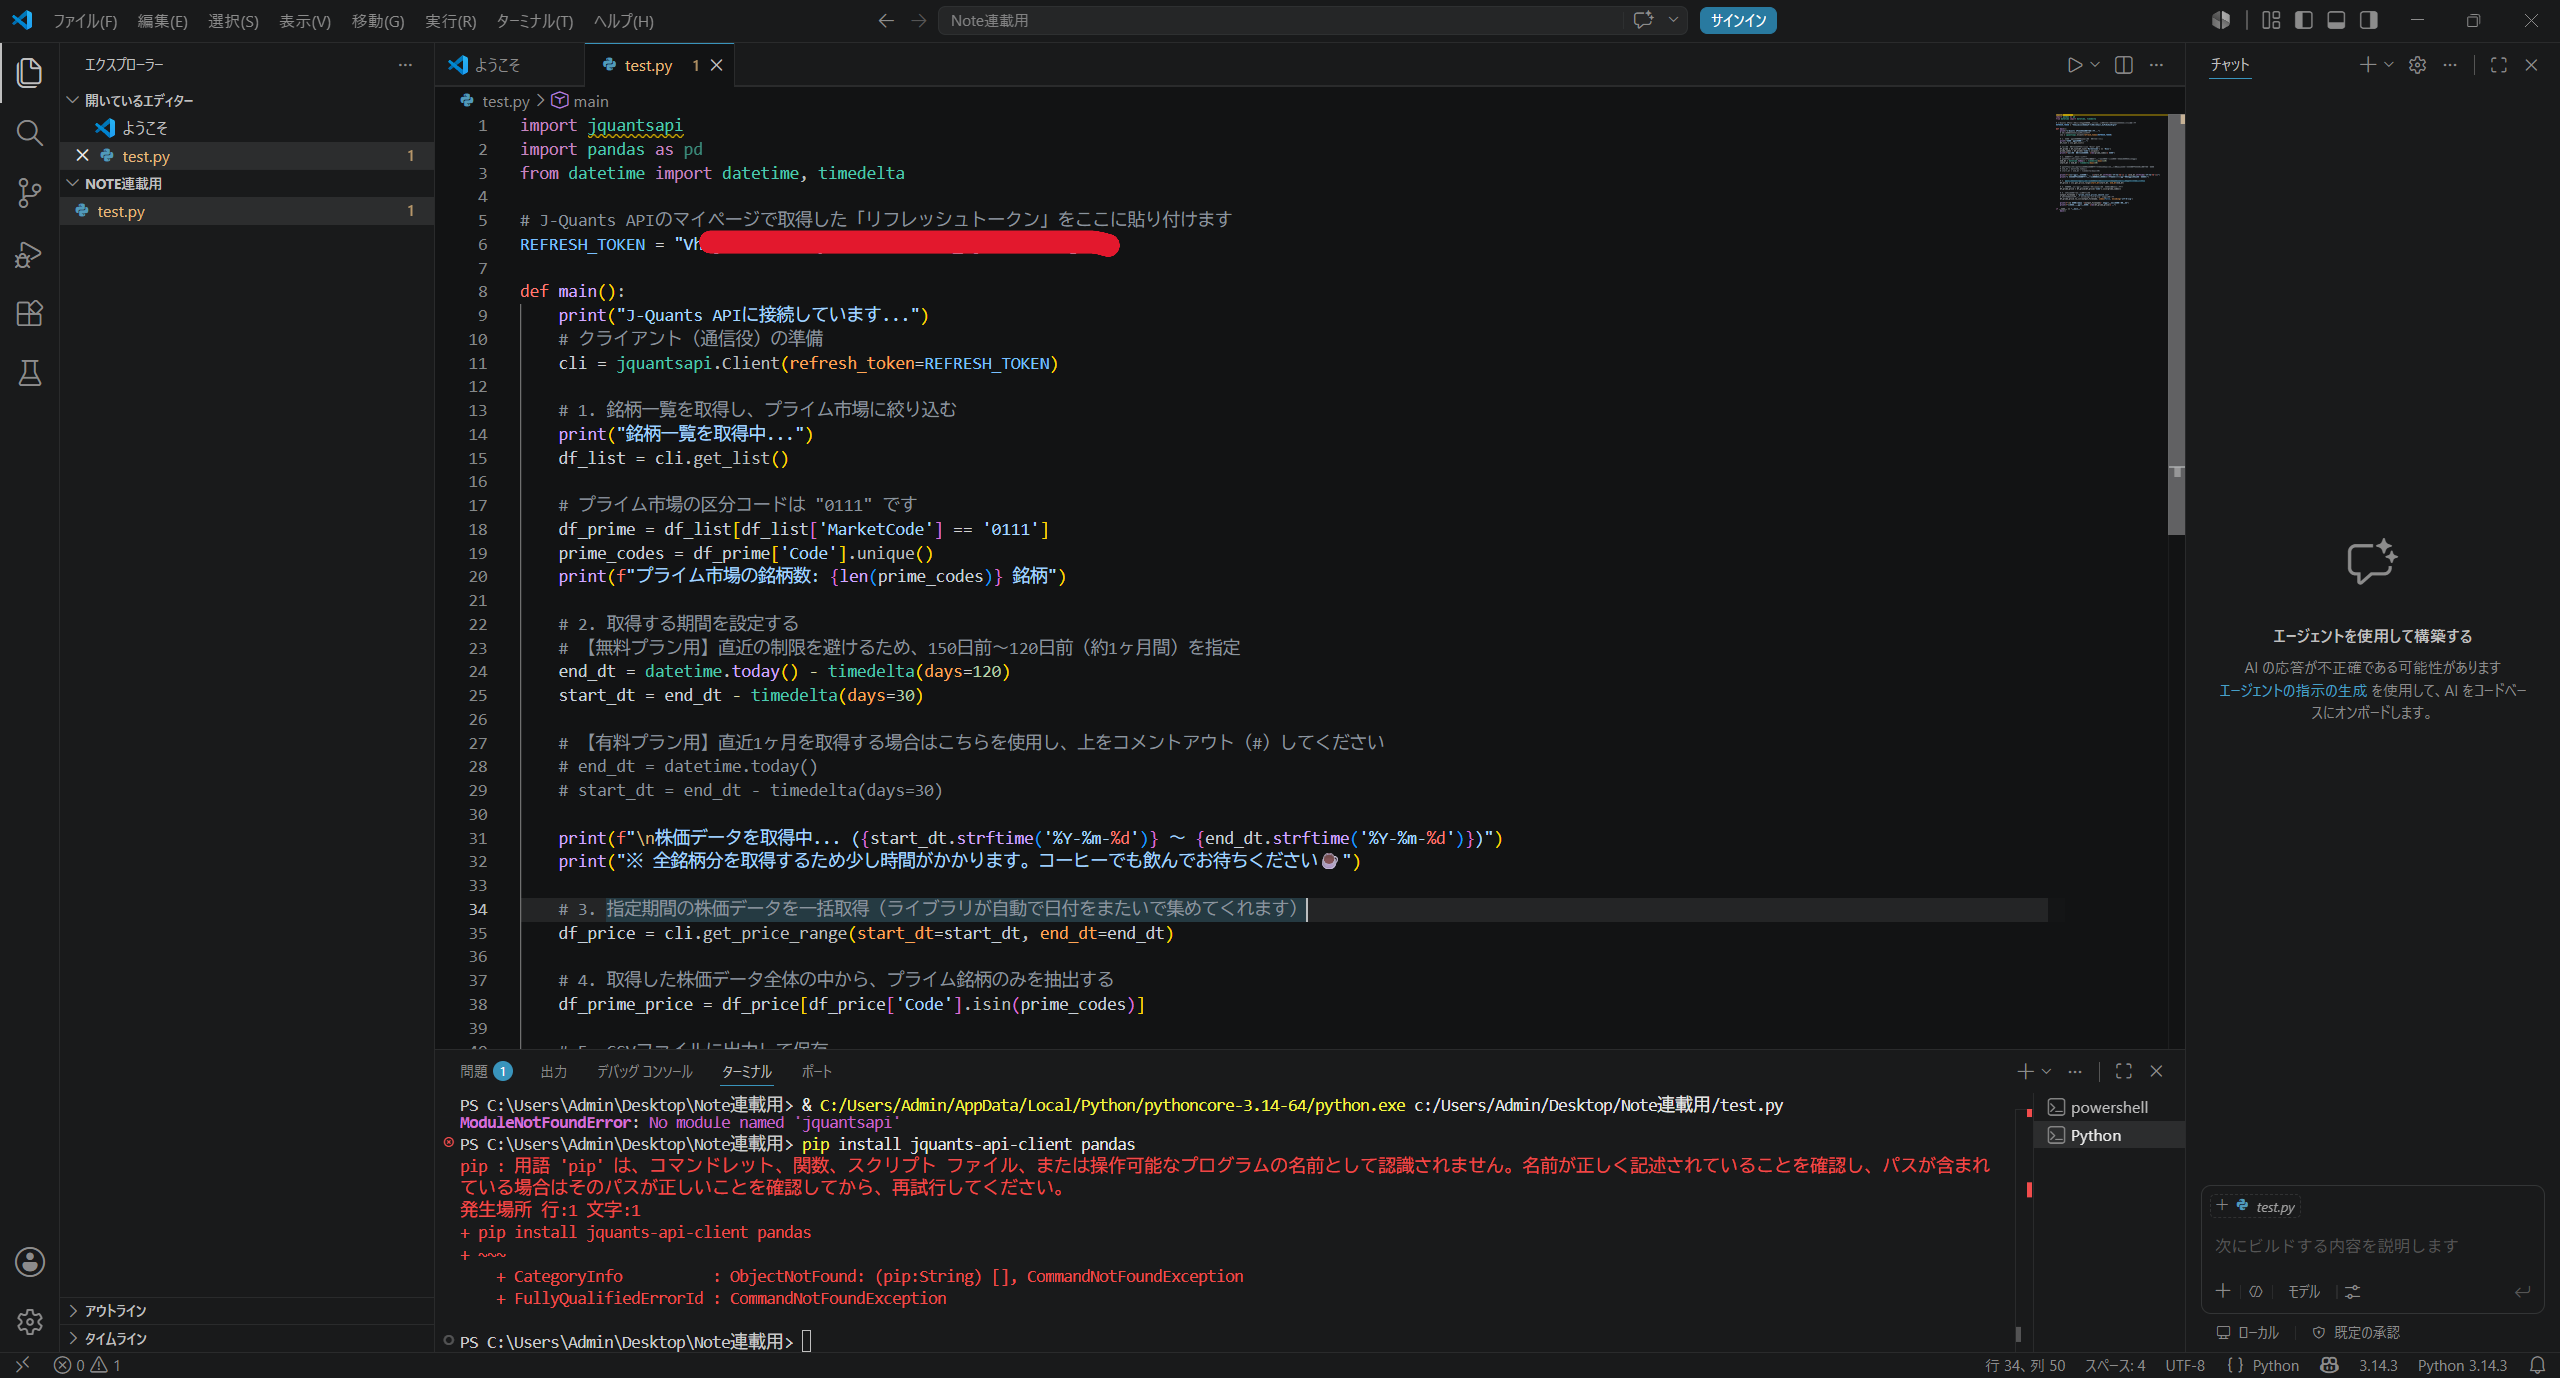
Task: Select the powershell terminal in list
Action: [x=2109, y=1107]
